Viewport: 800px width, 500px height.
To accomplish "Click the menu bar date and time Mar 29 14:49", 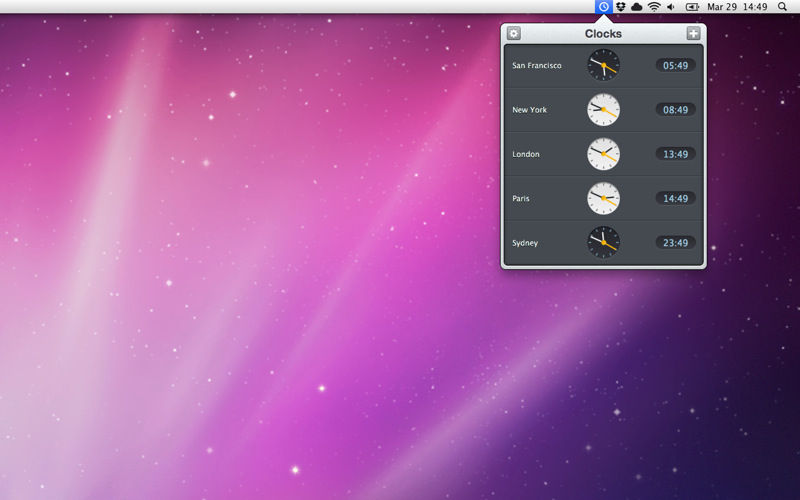I will (737, 7).
